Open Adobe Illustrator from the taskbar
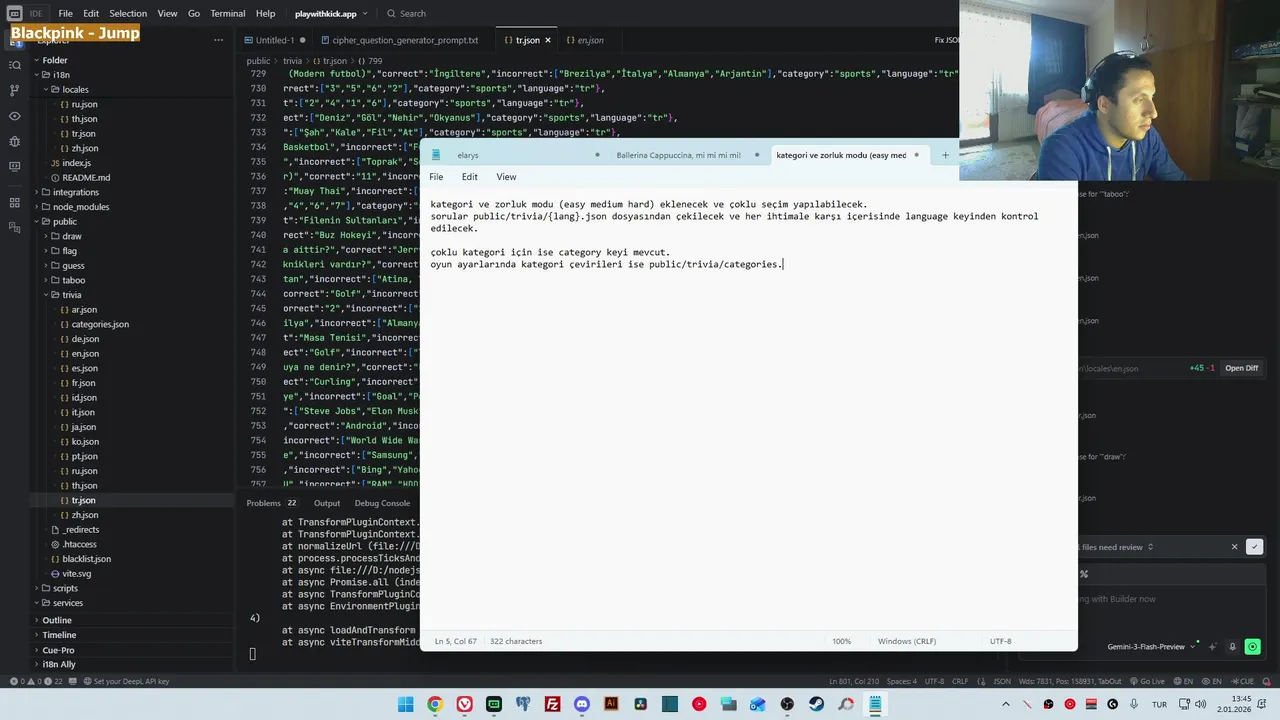The image size is (1280, 720). click(611, 704)
